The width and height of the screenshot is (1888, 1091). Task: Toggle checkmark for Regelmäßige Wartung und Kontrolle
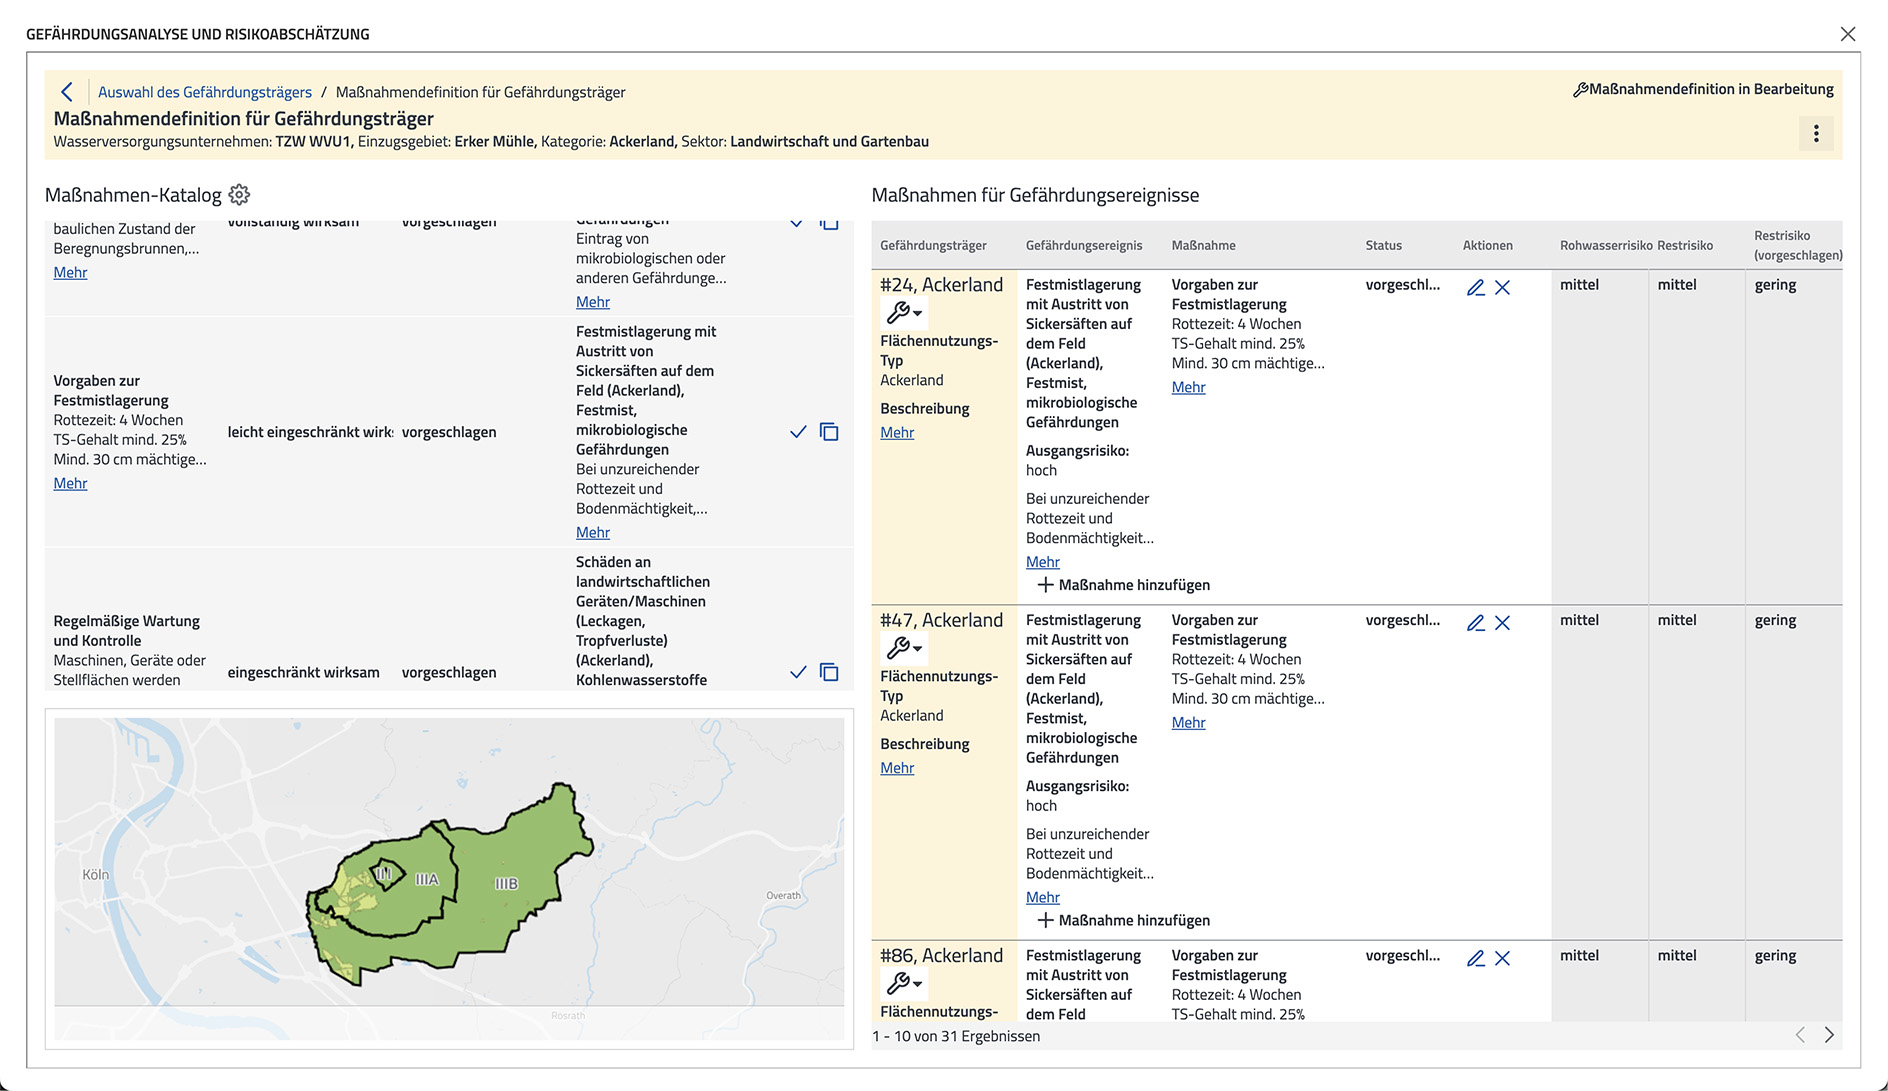(x=797, y=672)
